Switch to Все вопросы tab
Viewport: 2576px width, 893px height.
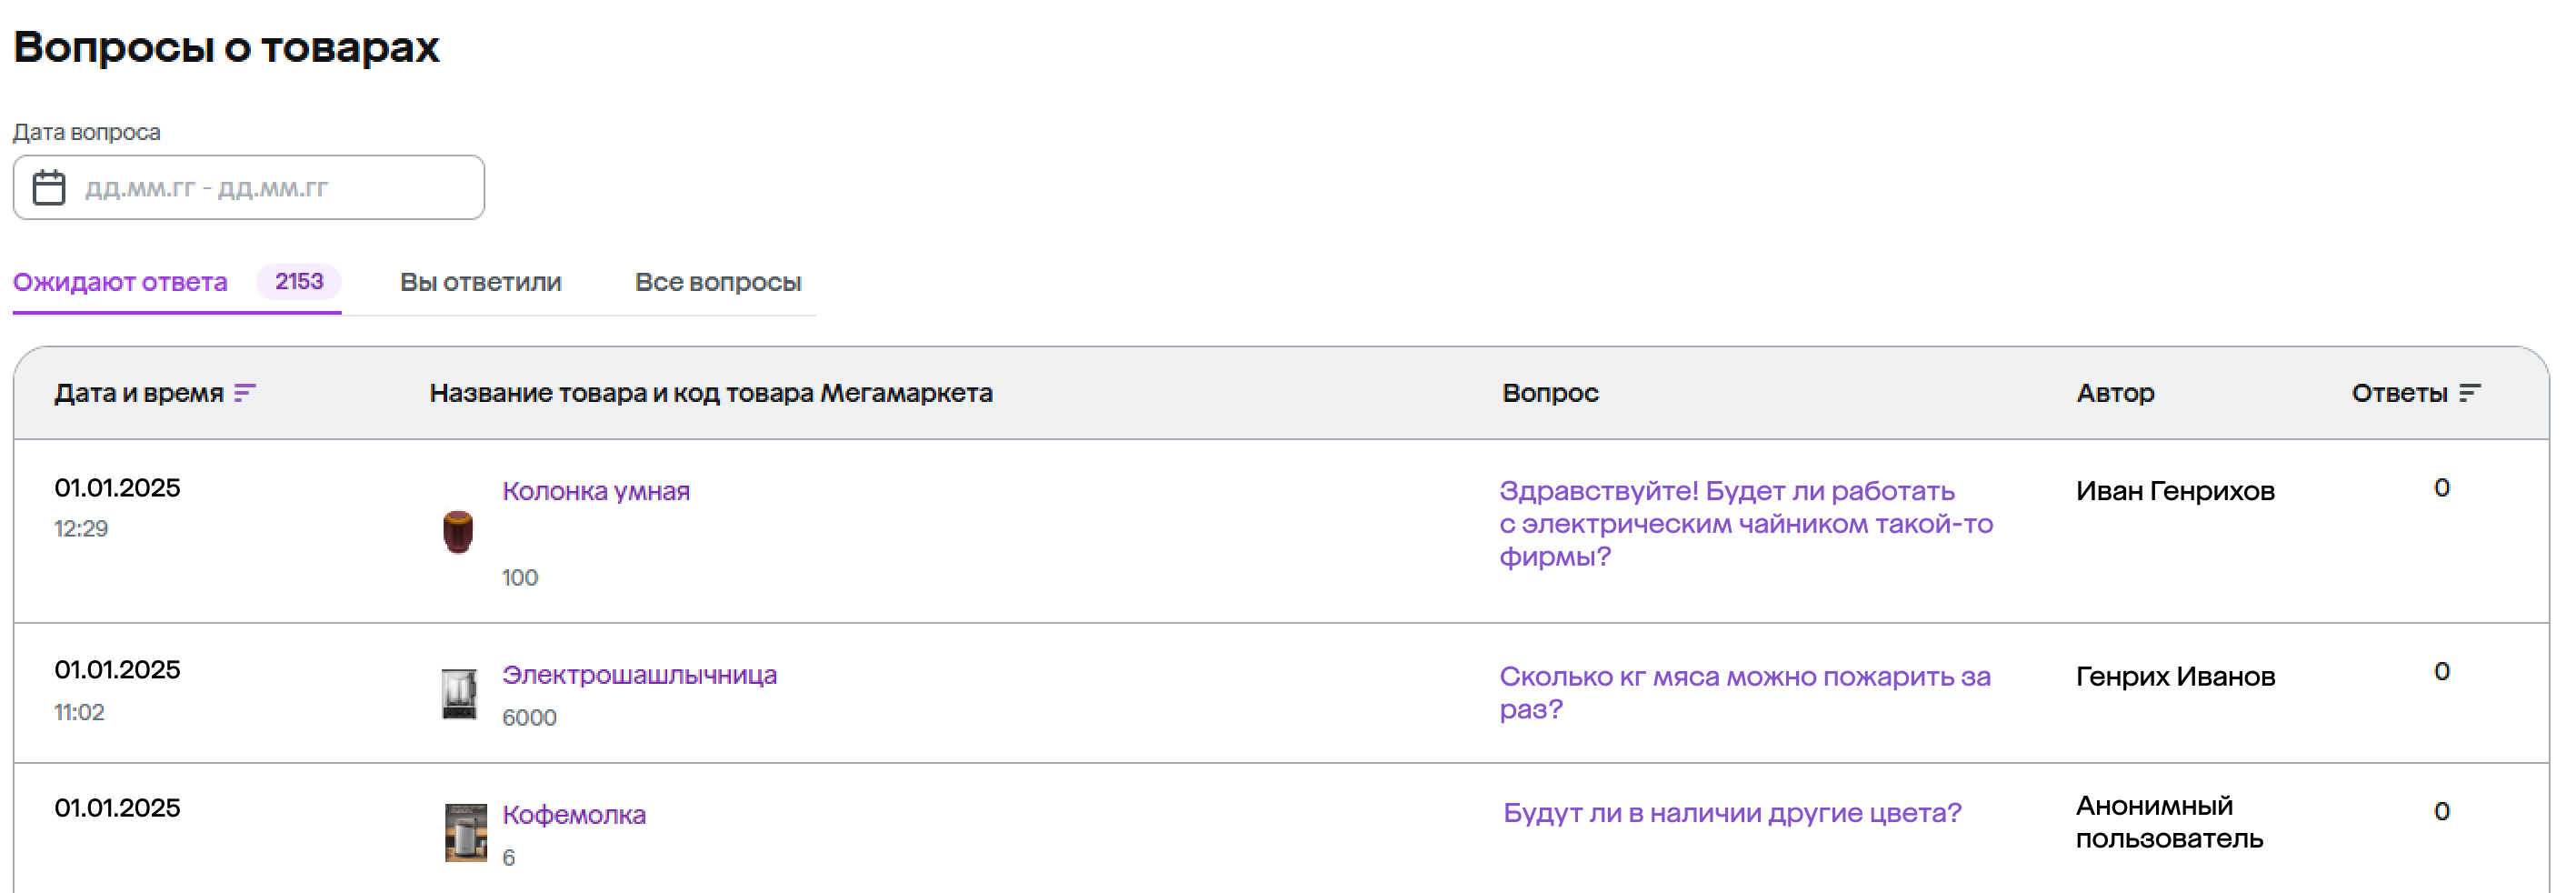718,282
